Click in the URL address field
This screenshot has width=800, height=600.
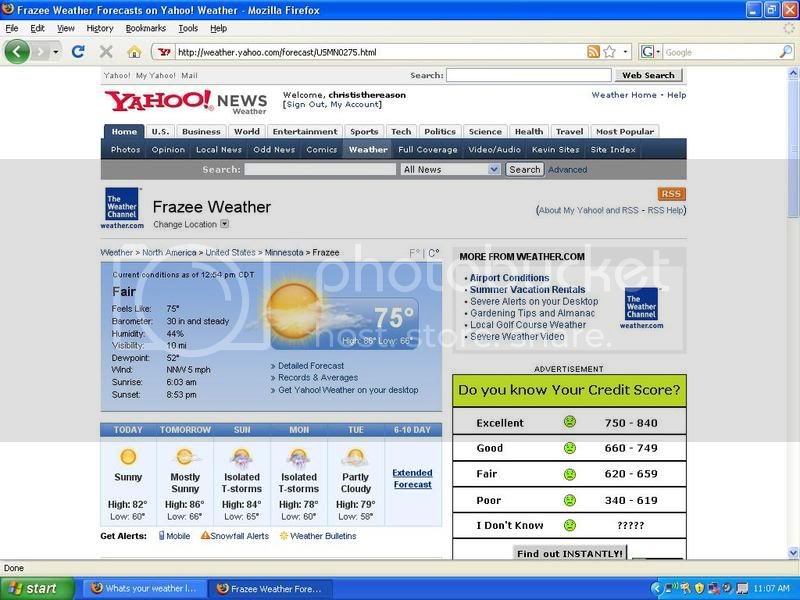378,52
